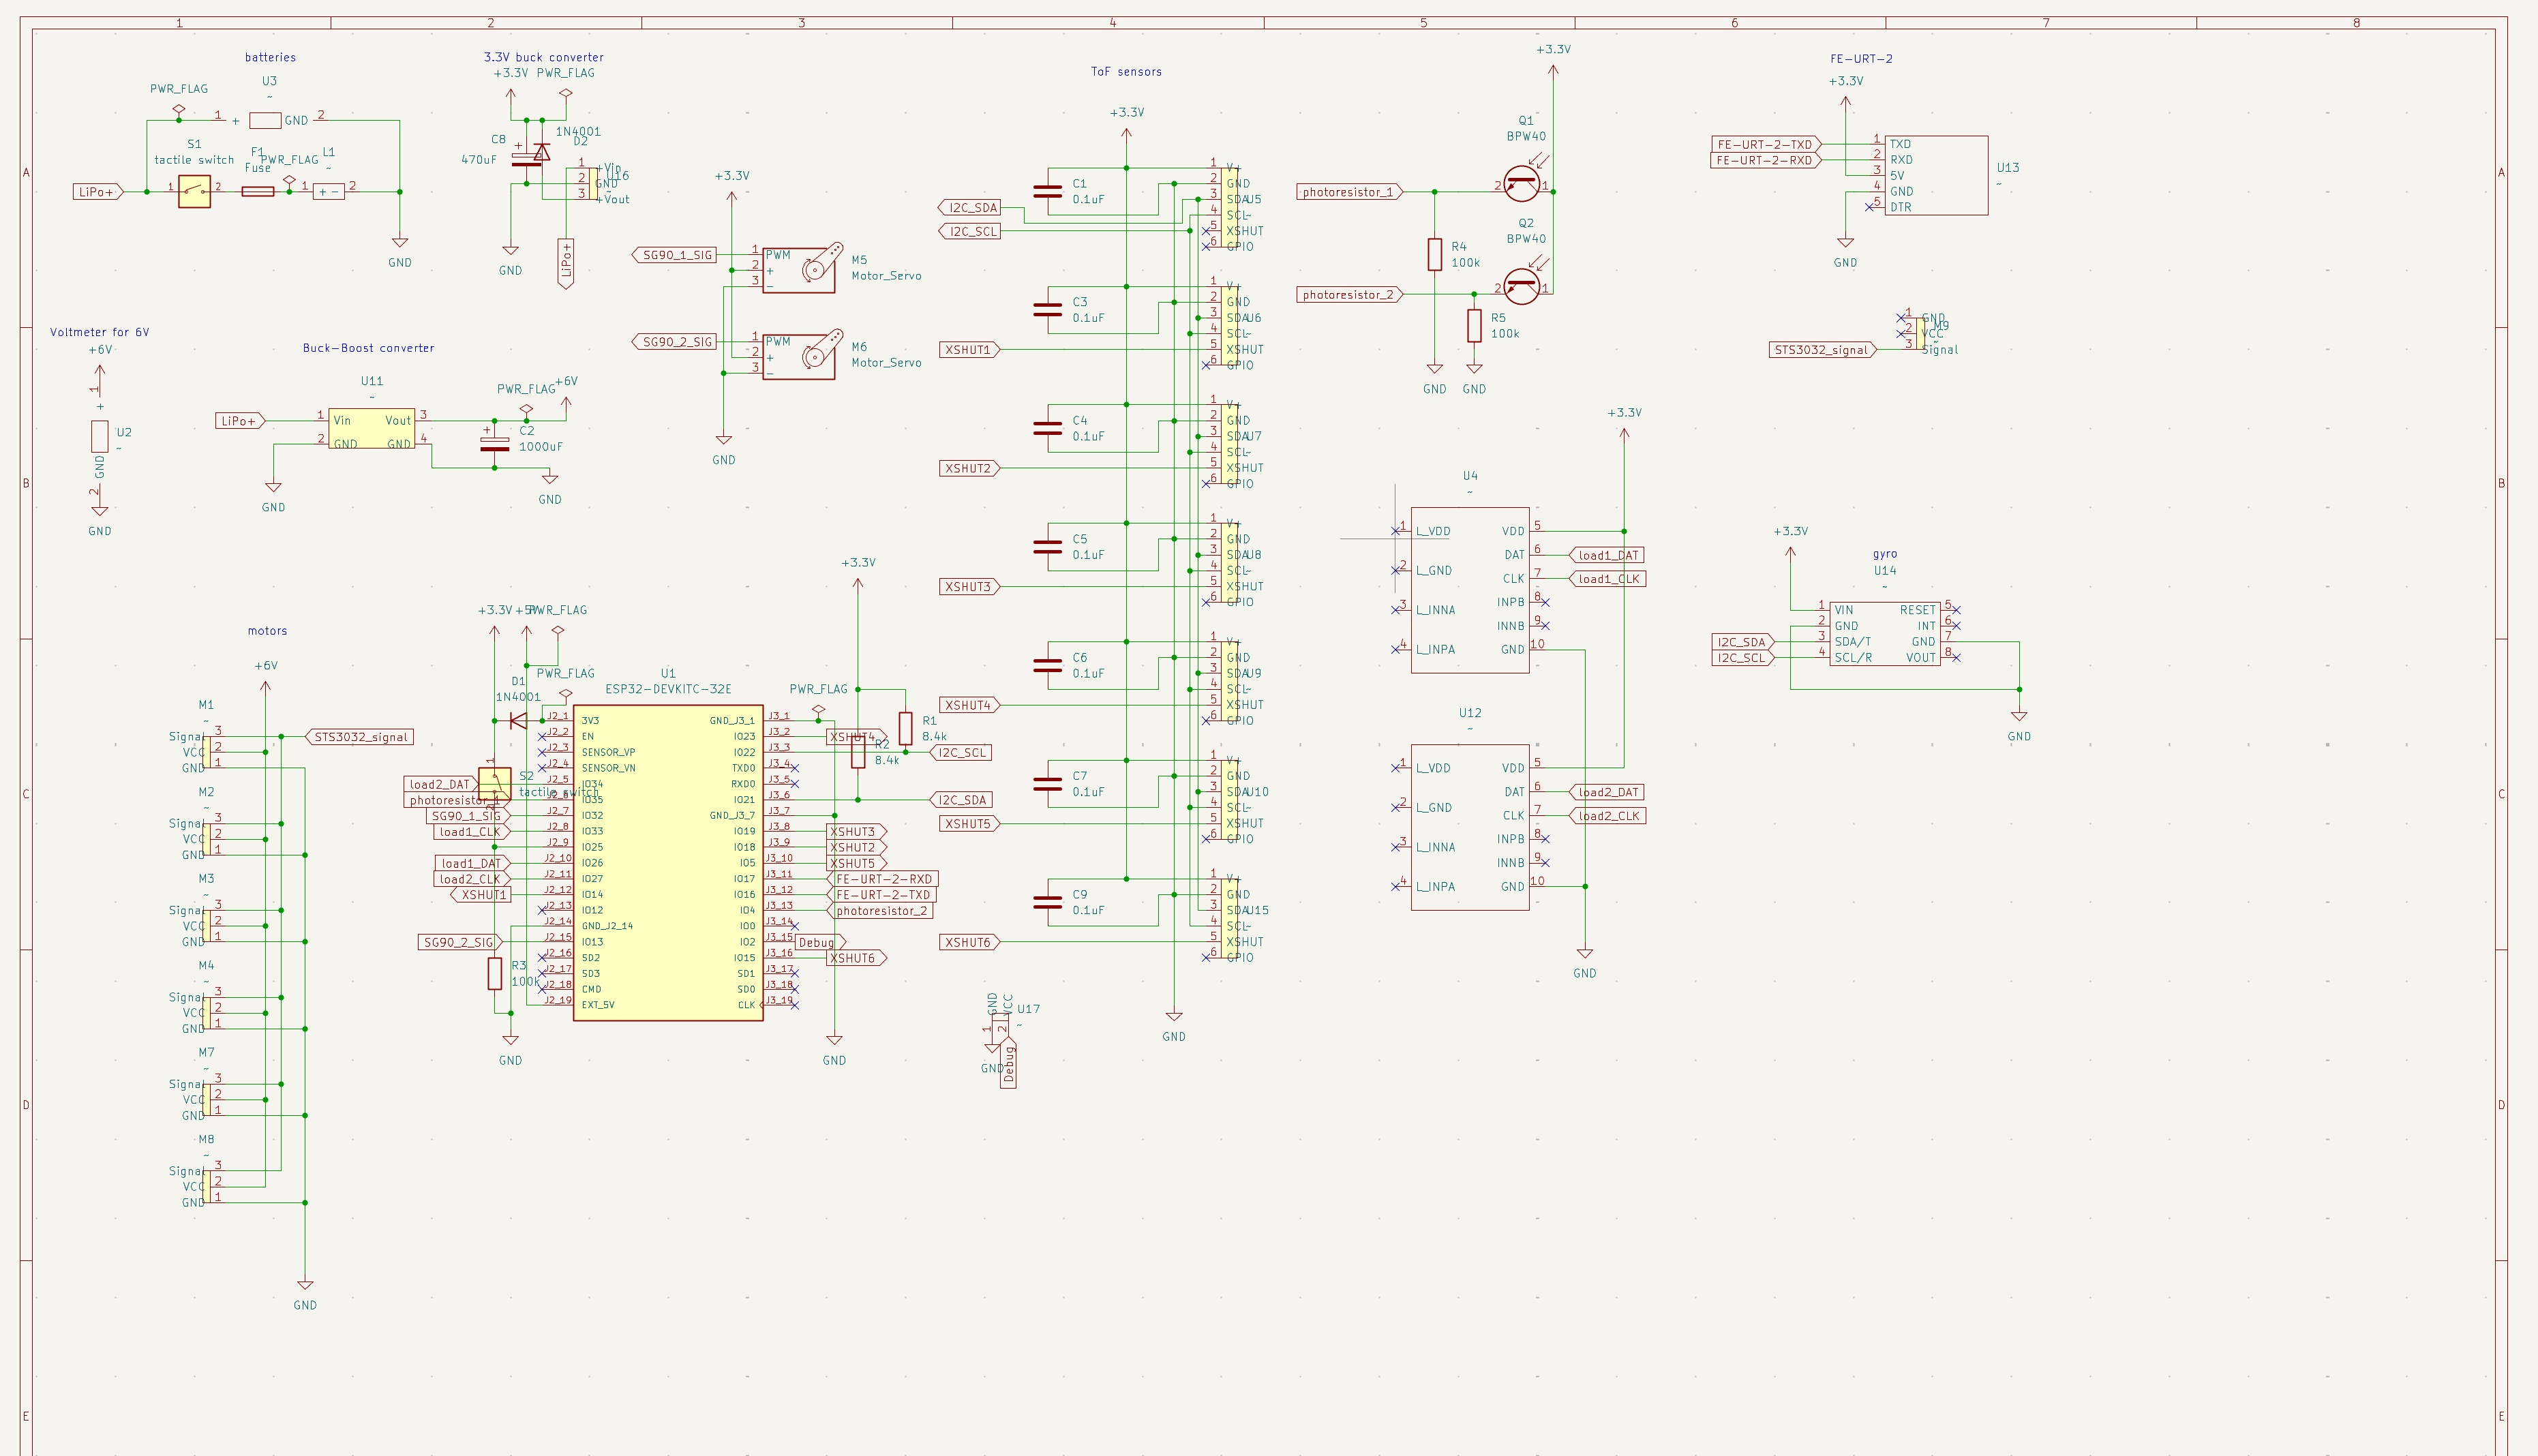The width and height of the screenshot is (2538, 1456).
Task: Select the load2_CLK label beside U12
Action: (x=1607, y=816)
